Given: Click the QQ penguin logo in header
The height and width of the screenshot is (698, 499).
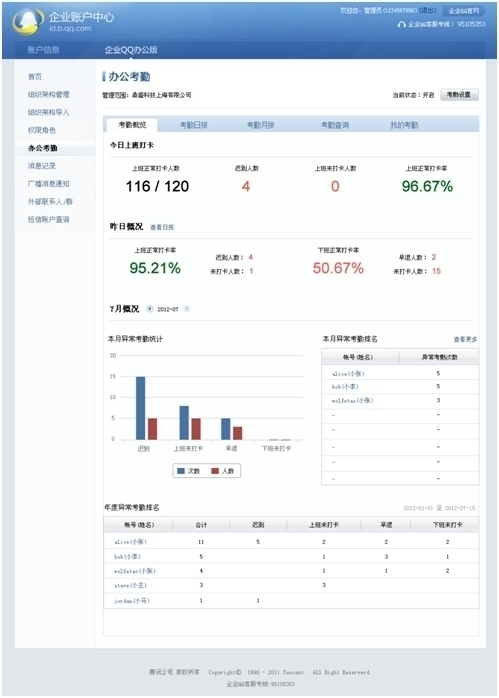Looking at the screenshot, I should [x=28, y=21].
